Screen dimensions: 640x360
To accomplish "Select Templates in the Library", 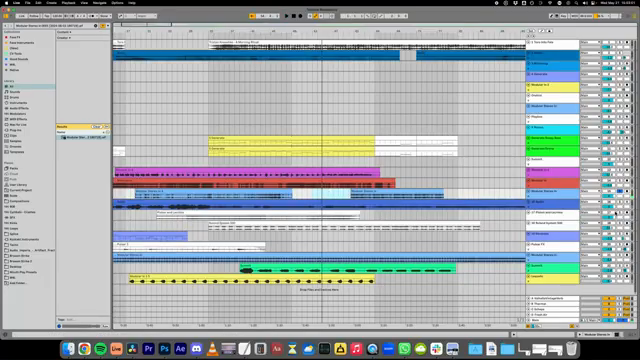I will coord(17,152).
